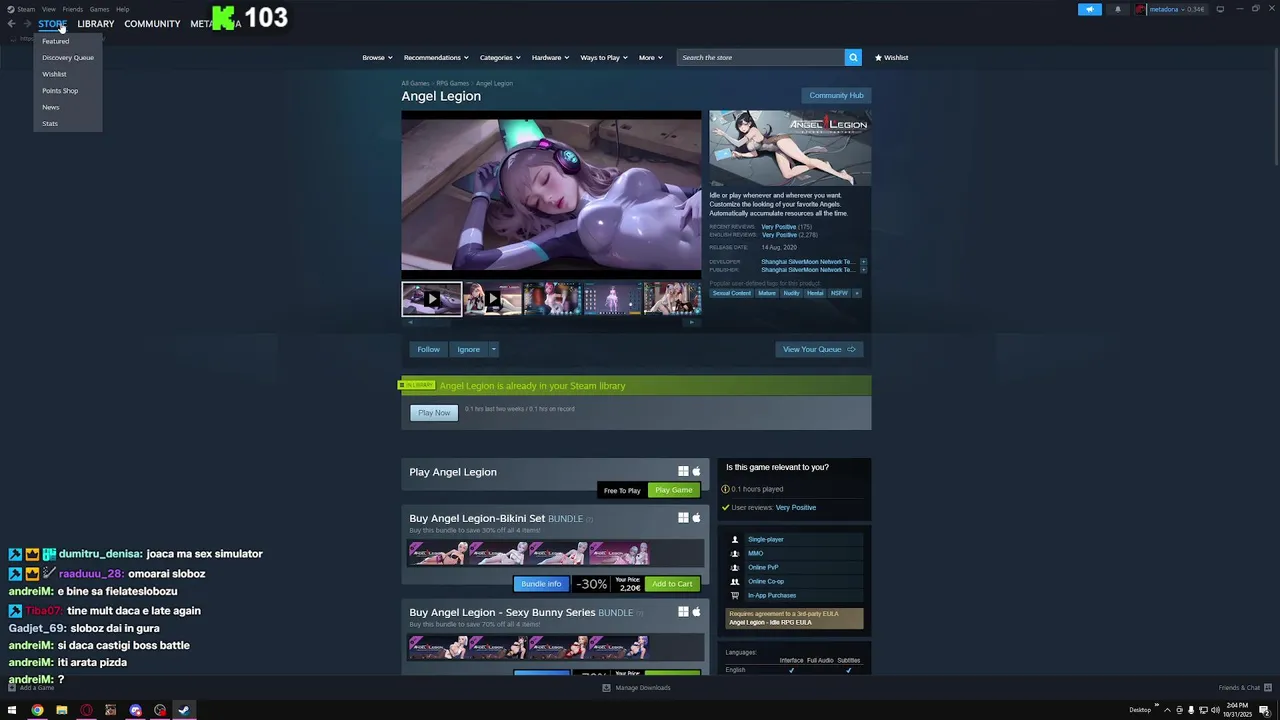Select Points Shop in the Store menu
This screenshot has height=720, width=1280.
tap(60, 90)
